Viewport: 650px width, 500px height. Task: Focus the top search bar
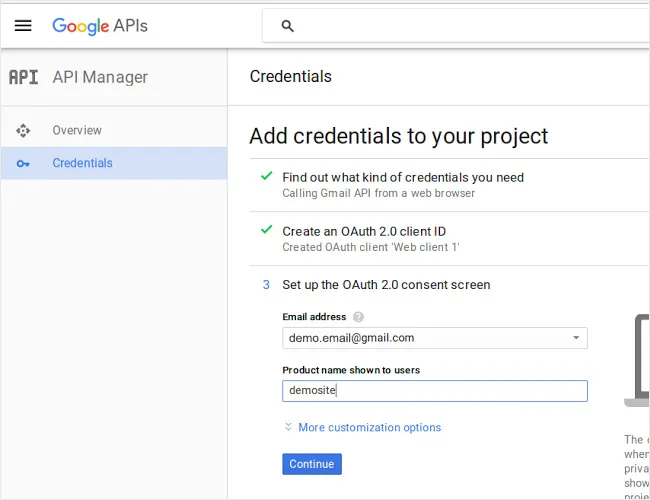(x=460, y=27)
